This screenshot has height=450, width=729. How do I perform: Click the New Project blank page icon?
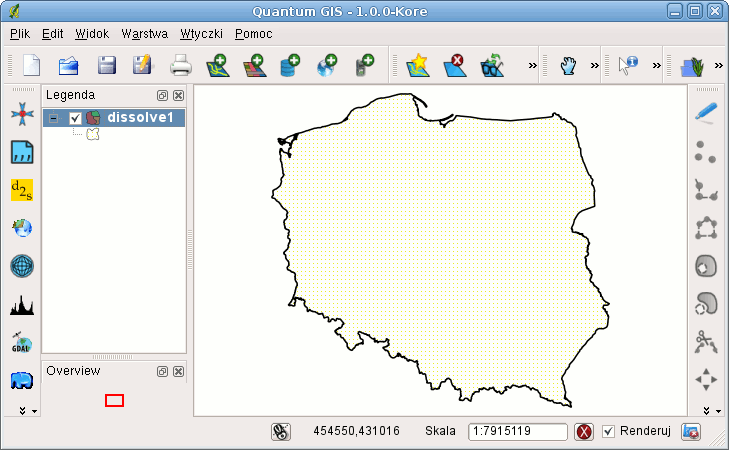31,66
